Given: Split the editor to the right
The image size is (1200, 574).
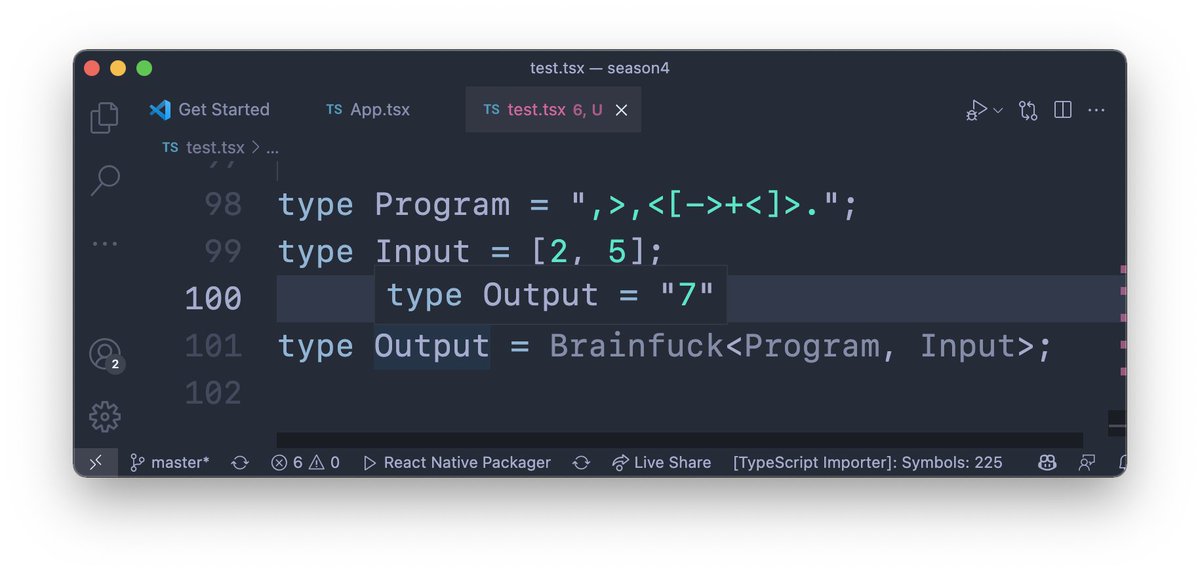Looking at the screenshot, I should (x=1063, y=110).
